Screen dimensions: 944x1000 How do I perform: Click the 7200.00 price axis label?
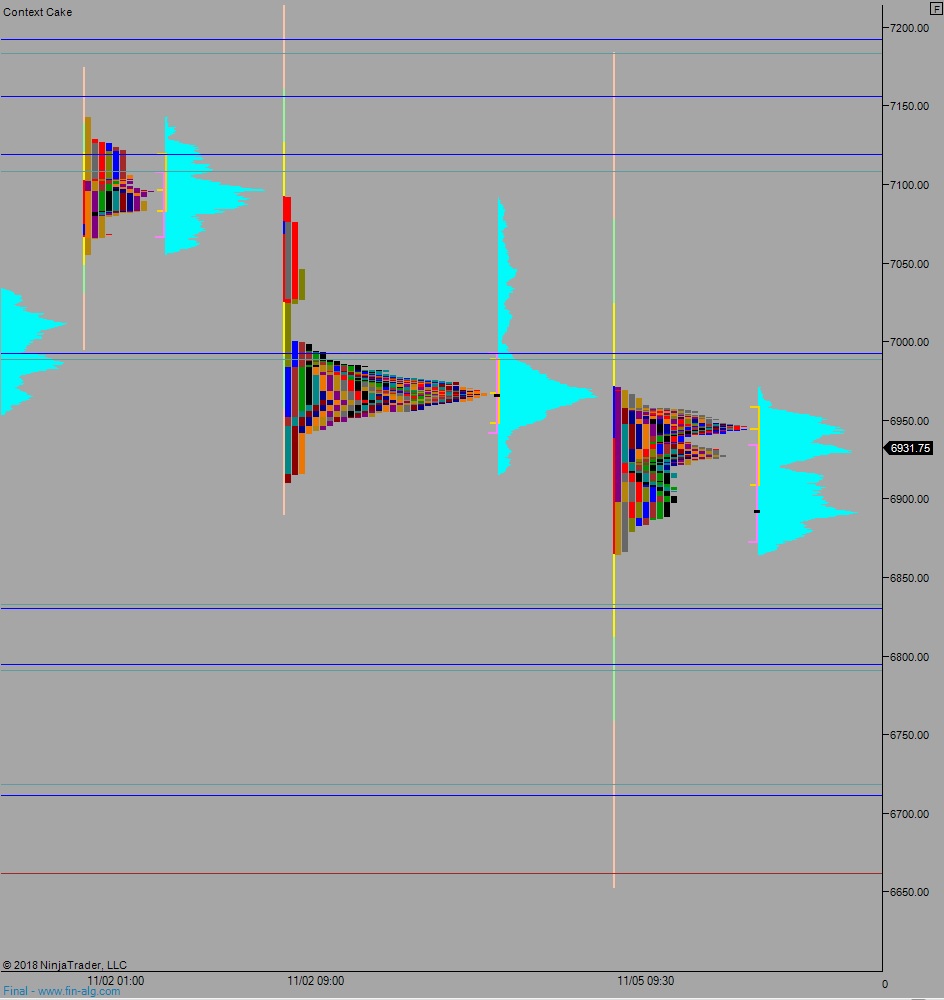[909, 28]
